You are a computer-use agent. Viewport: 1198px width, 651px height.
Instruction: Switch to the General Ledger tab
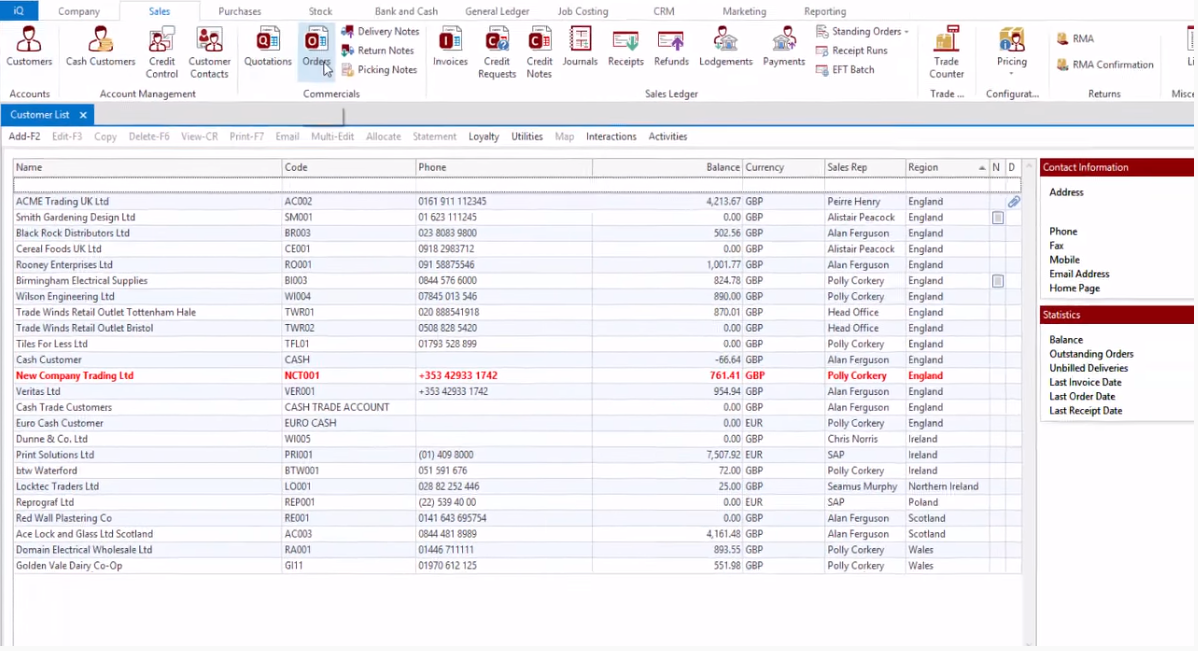(497, 11)
